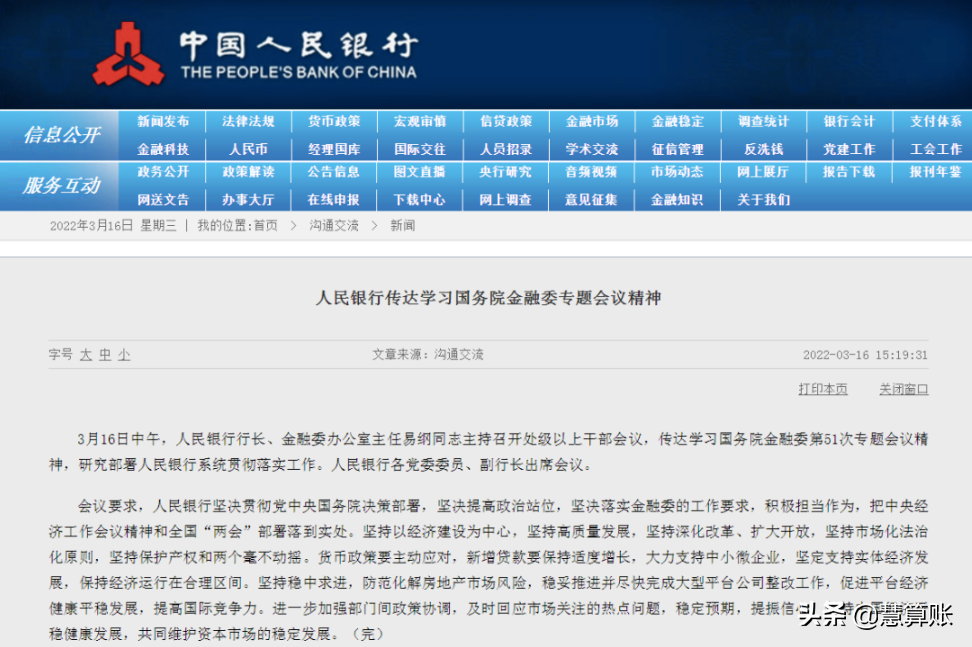Open 网上调查 navigation item

(x=506, y=200)
